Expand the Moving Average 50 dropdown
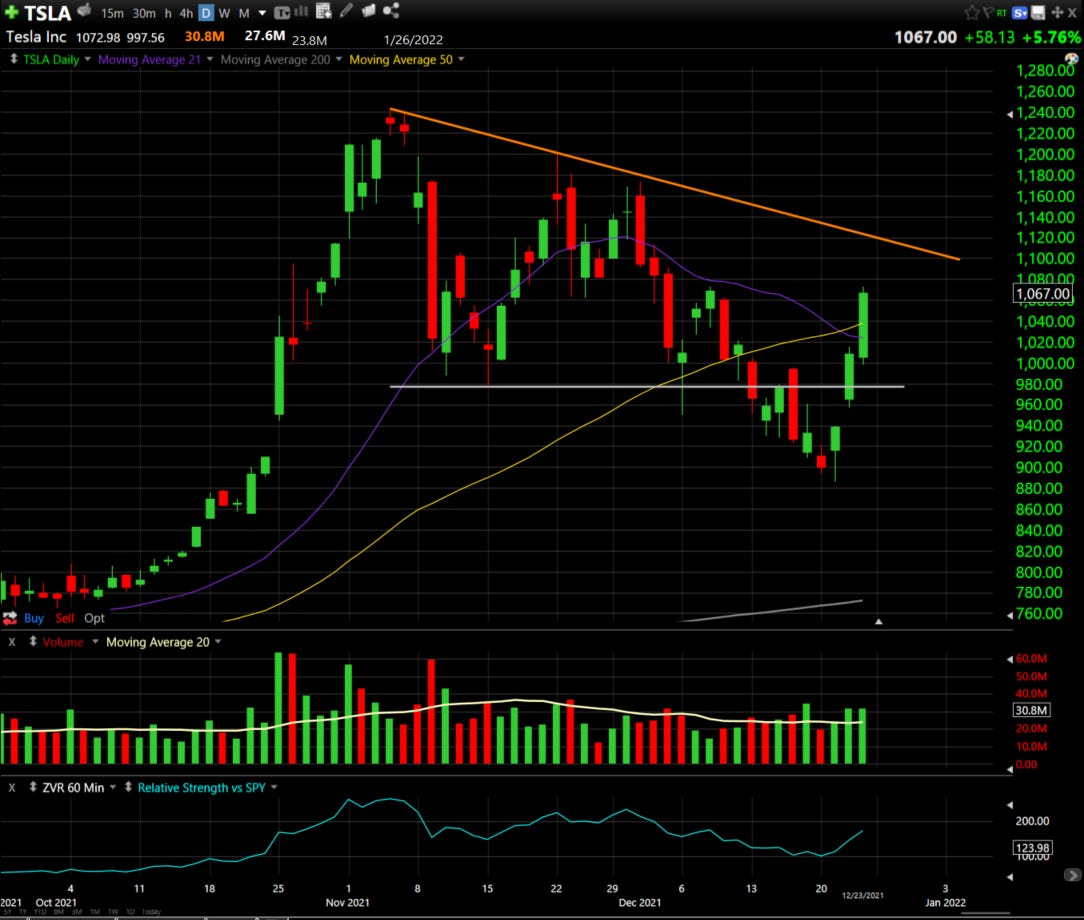The height and width of the screenshot is (920, 1084). point(461,59)
